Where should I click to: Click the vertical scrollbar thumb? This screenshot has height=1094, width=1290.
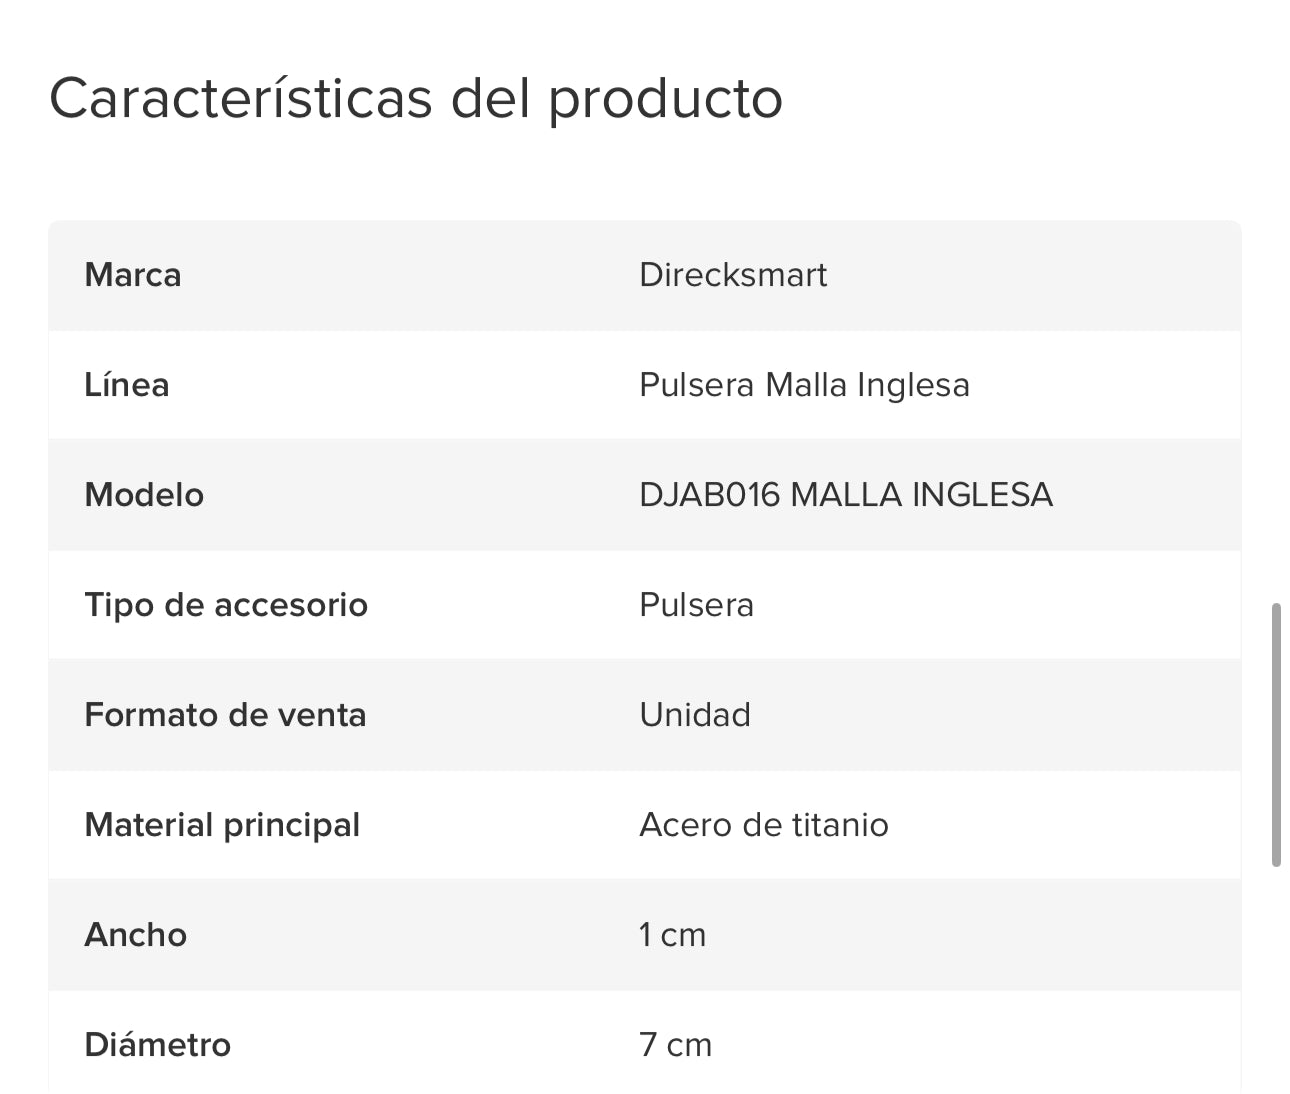1276,735
